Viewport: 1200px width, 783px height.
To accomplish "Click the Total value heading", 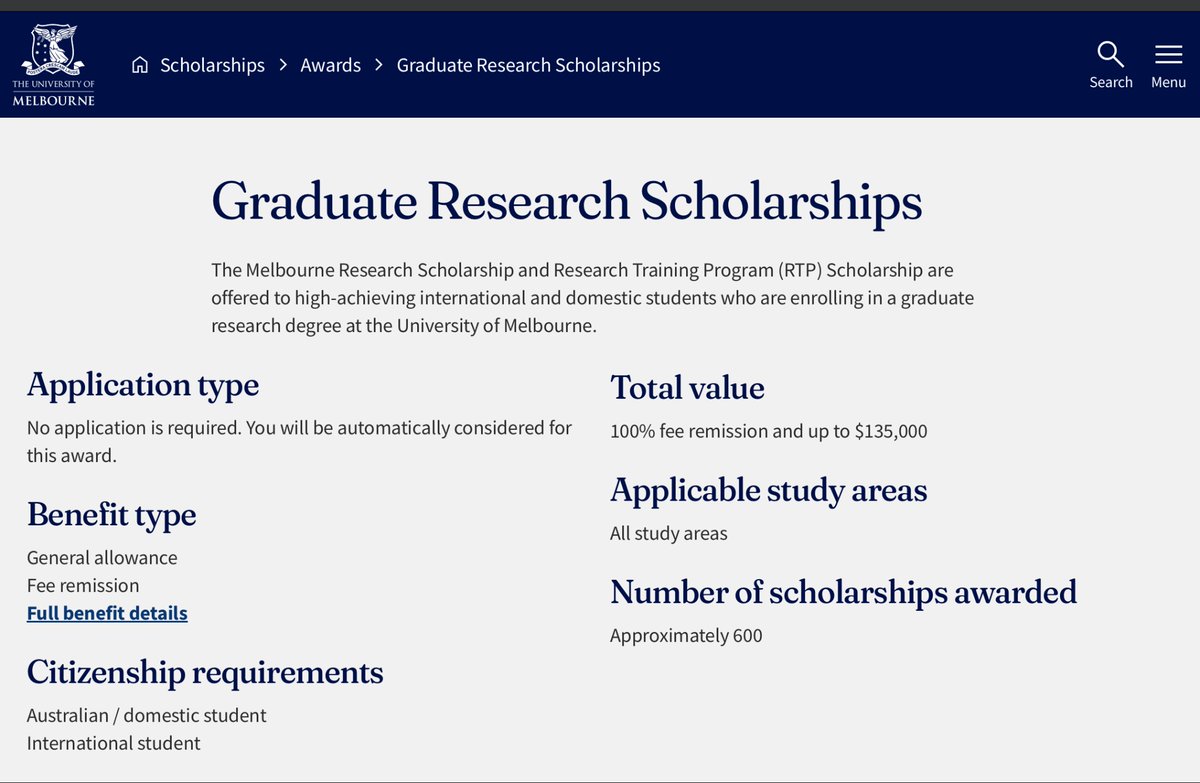I will pyautogui.click(x=687, y=388).
